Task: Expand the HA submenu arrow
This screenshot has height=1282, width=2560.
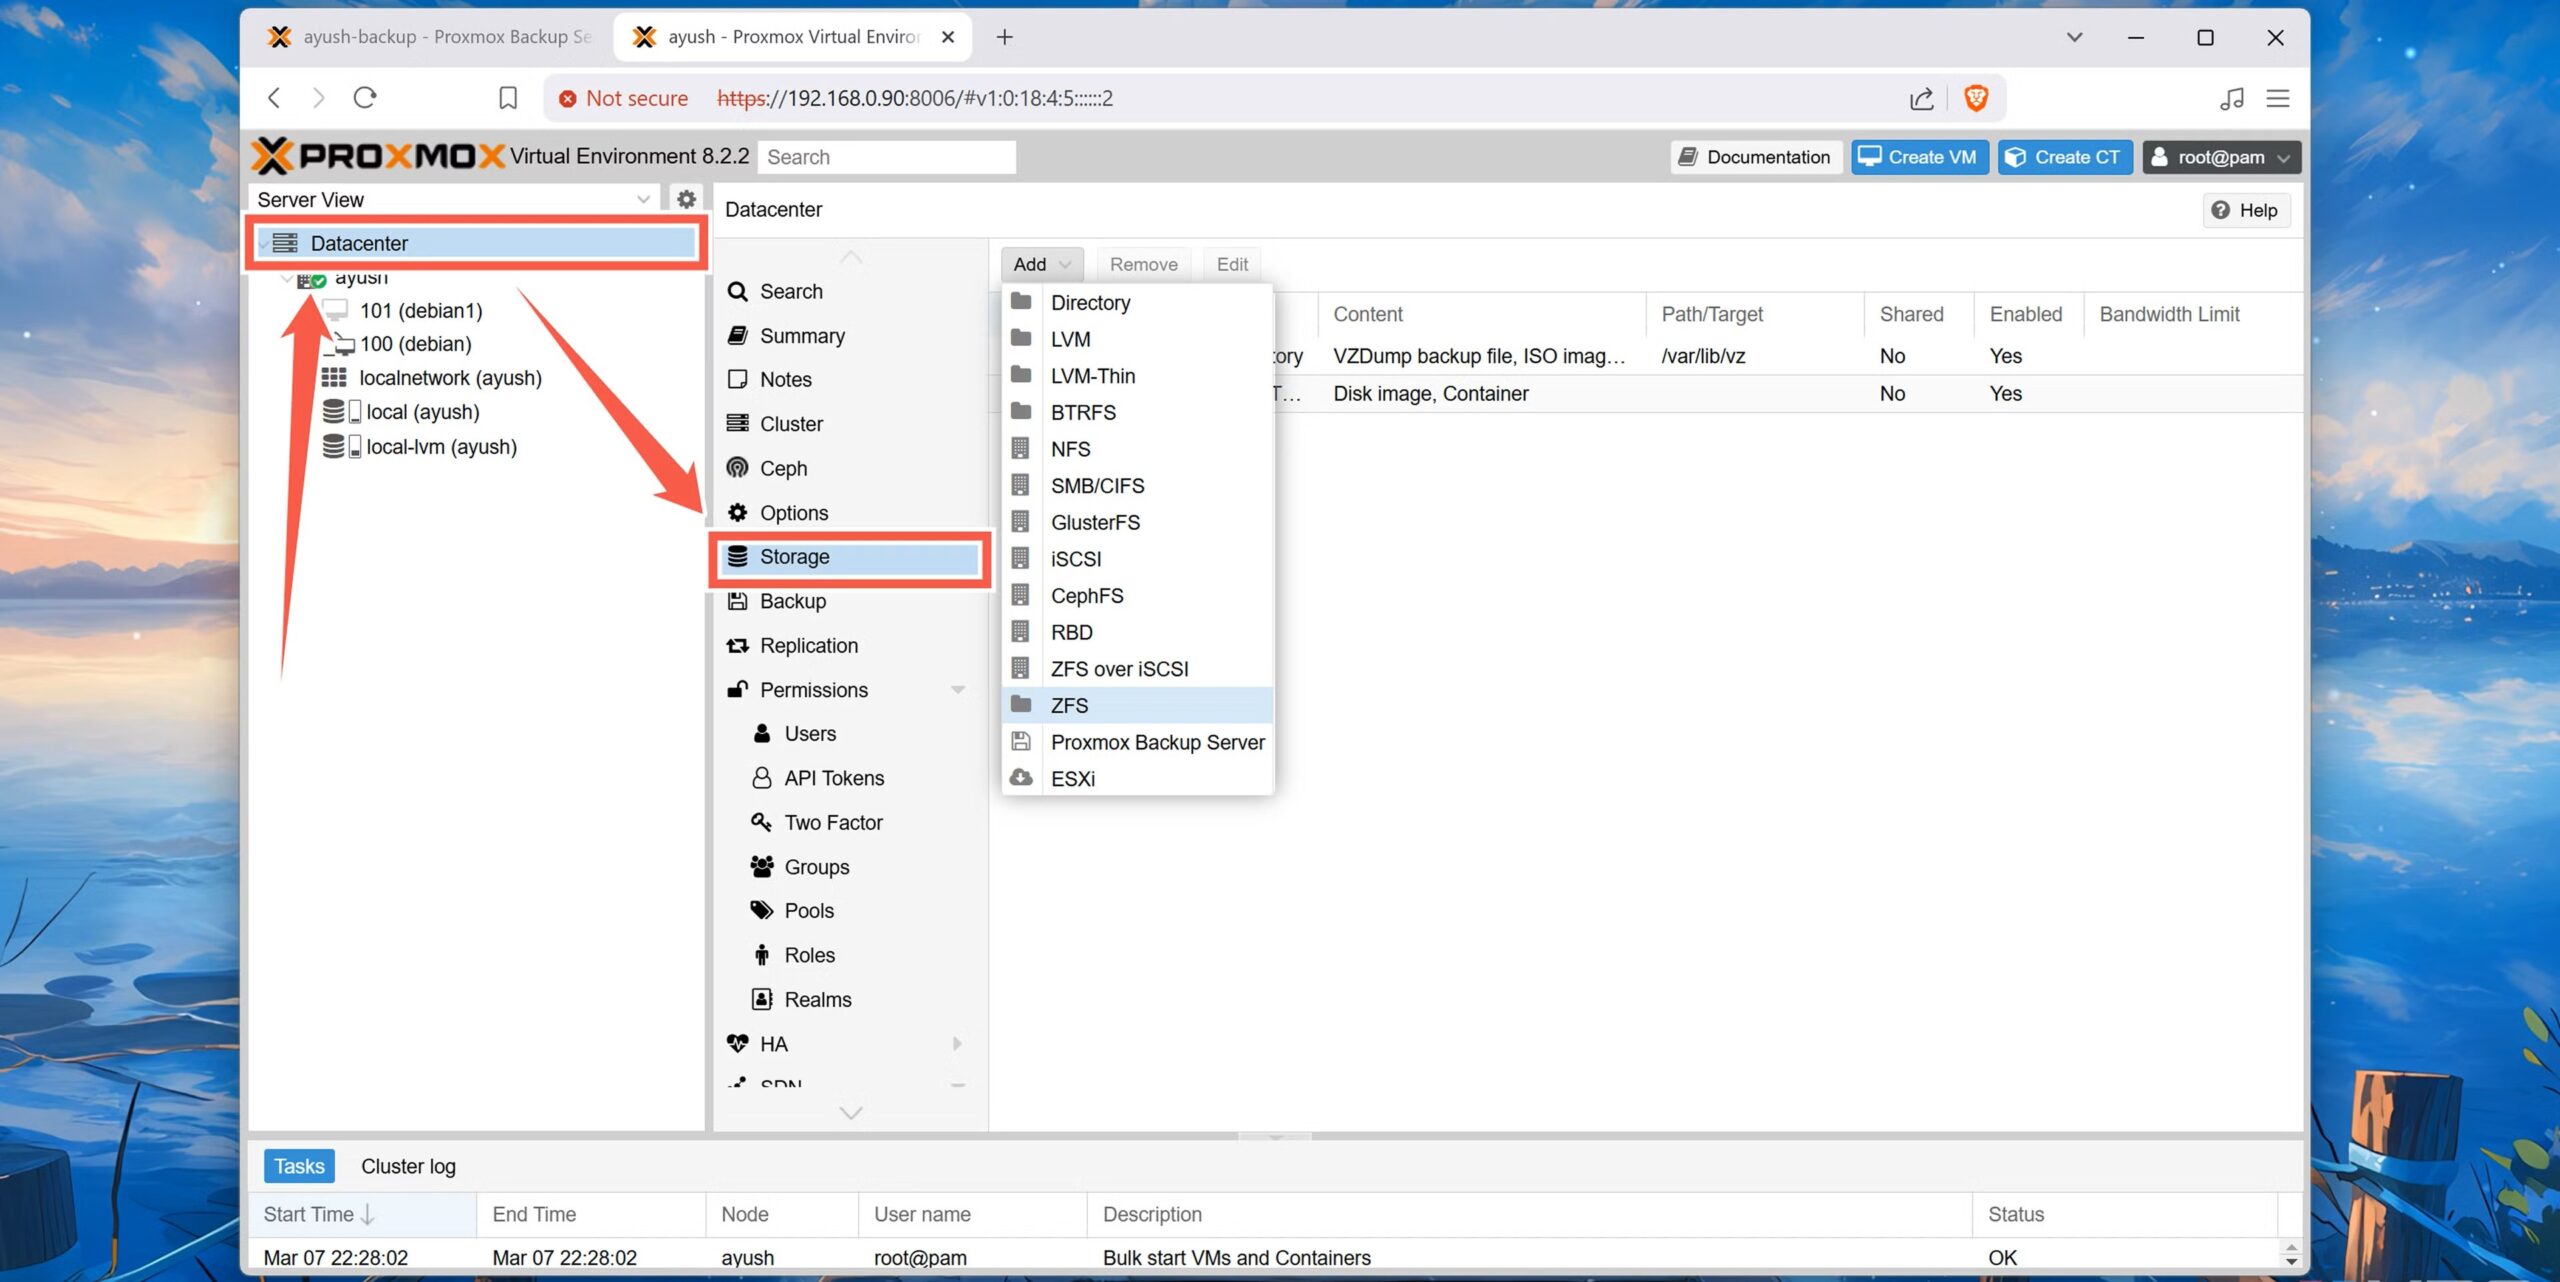Action: tap(957, 1044)
